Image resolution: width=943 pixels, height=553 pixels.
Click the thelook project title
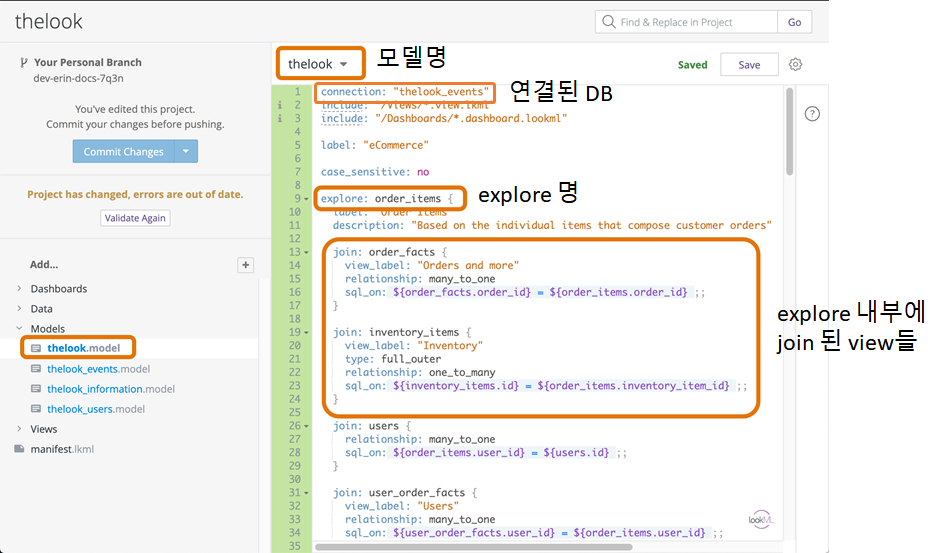click(49, 22)
